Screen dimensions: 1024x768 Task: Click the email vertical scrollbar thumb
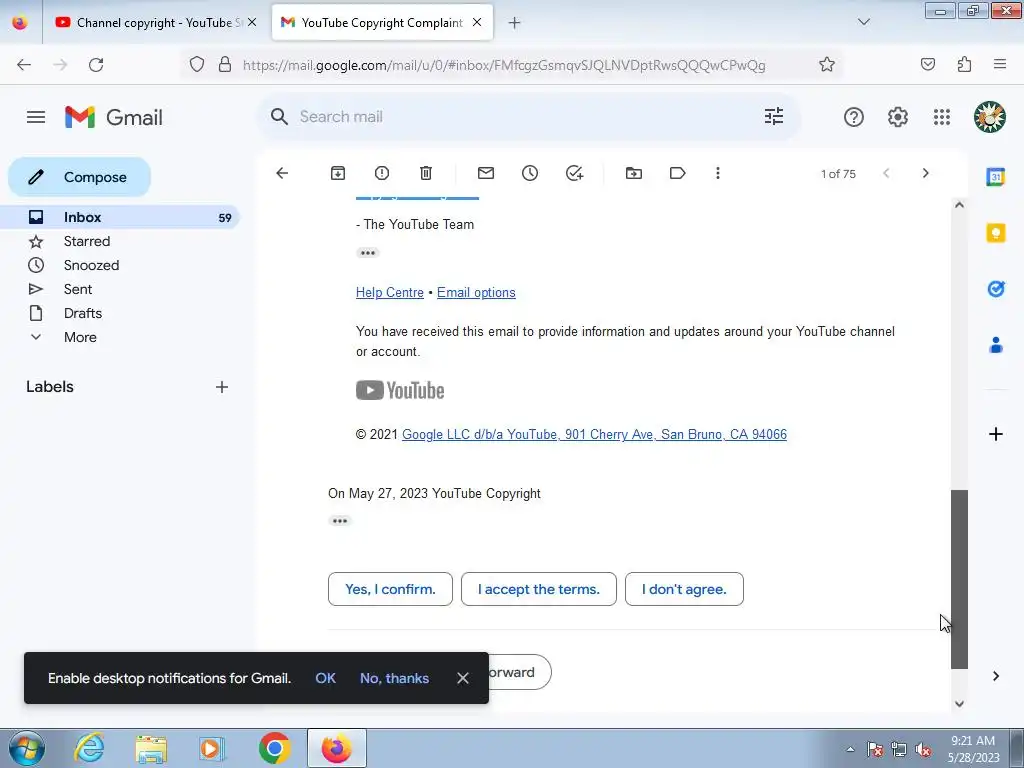coord(959,579)
